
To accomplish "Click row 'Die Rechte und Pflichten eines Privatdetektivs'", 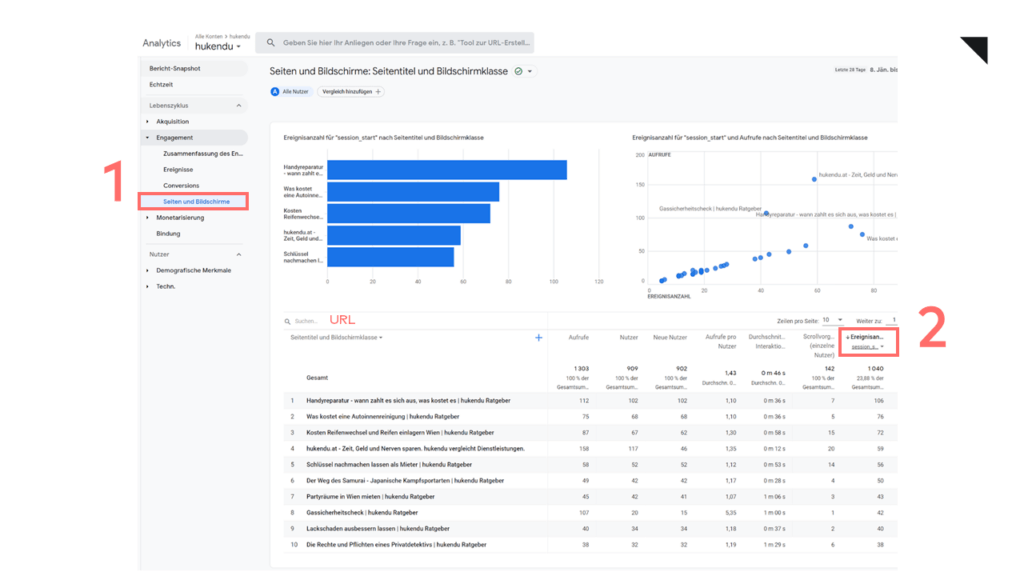I will tap(590, 545).
